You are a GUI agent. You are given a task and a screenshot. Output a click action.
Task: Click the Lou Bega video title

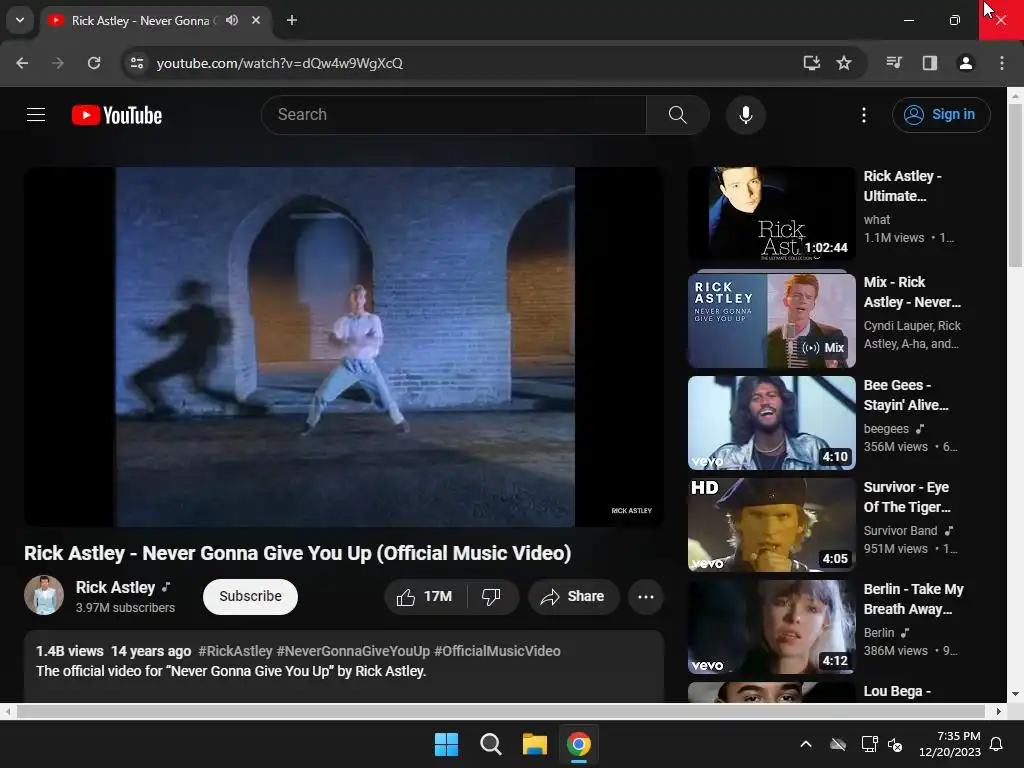(x=897, y=691)
